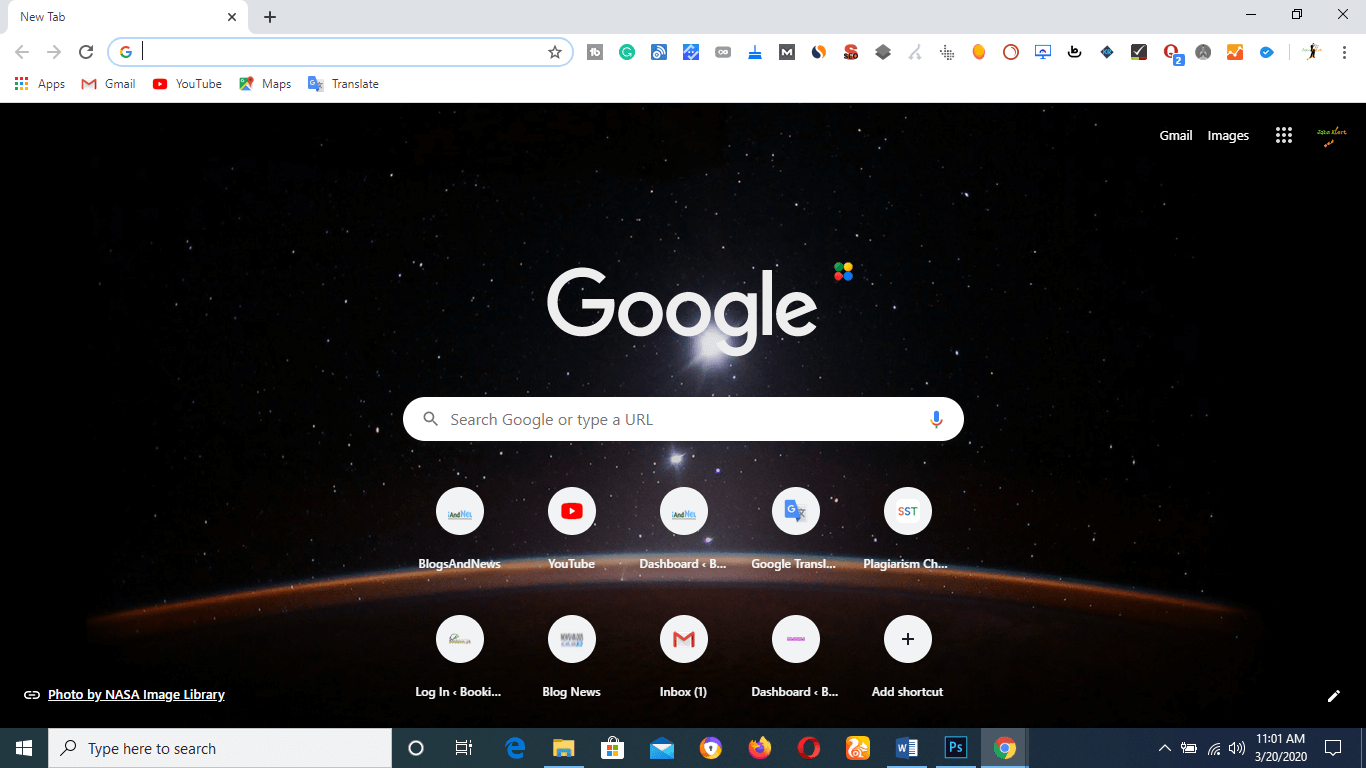The height and width of the screenshot is (768, 1366).
Task: Reload the page
Action: coord(86,52)
